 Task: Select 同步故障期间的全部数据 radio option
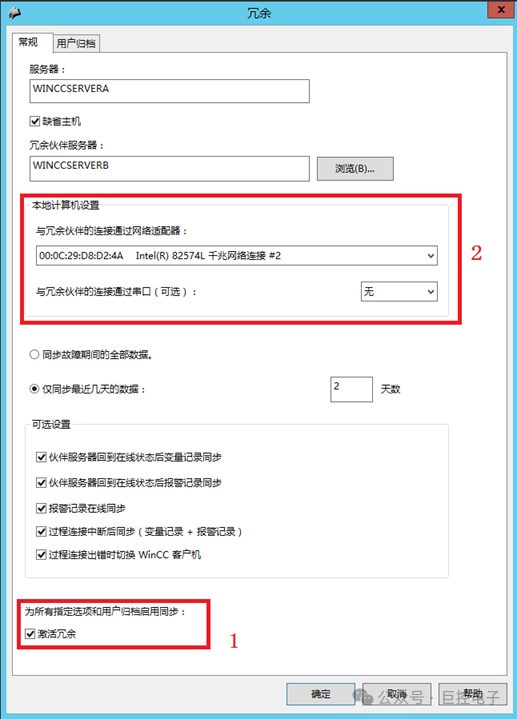point(34,354)
